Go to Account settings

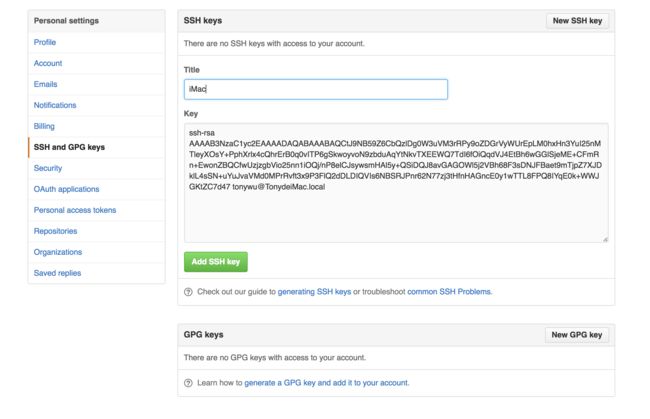[48, 63]
